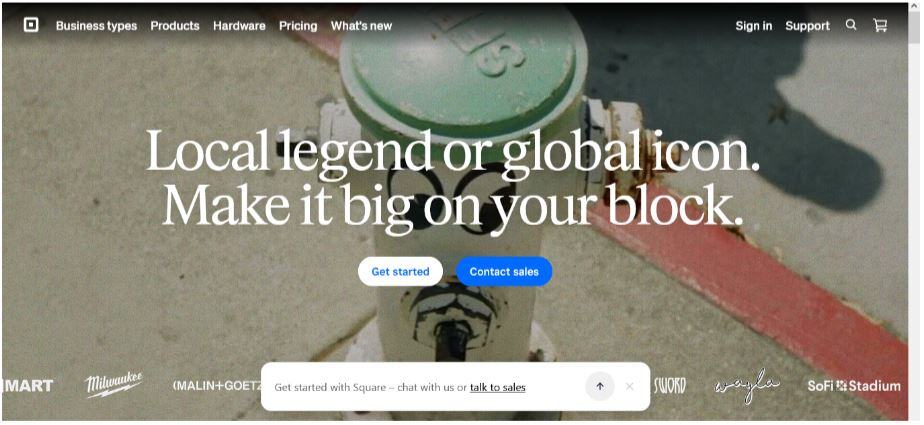Follow the talk to sales link

pyautogui.click(x=497, y=387)
